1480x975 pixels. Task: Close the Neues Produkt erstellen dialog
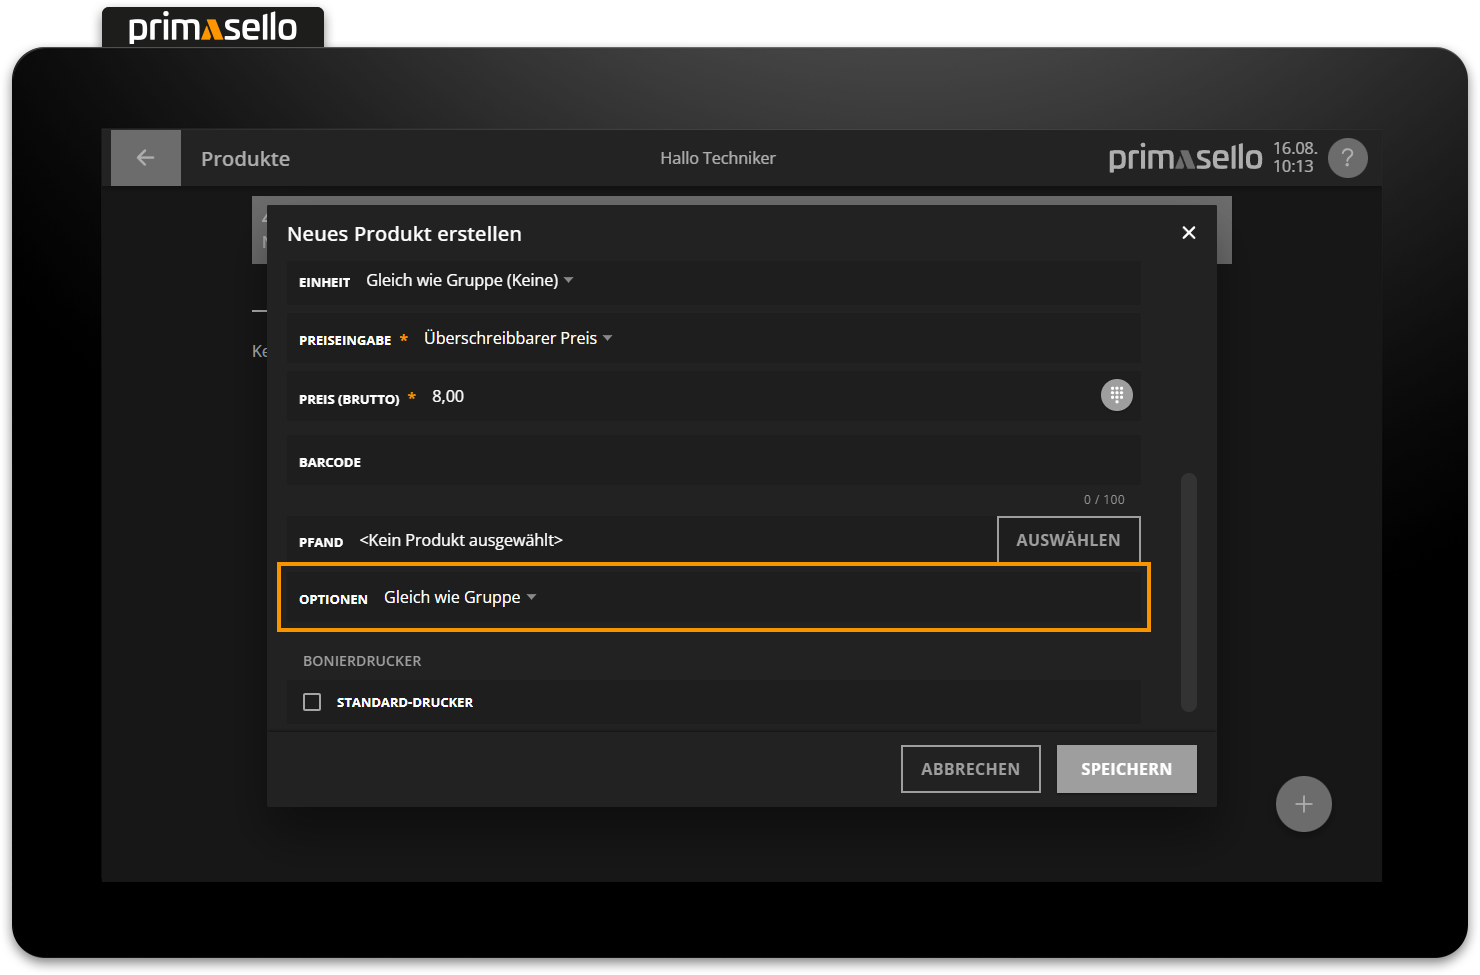(1188, 232)
